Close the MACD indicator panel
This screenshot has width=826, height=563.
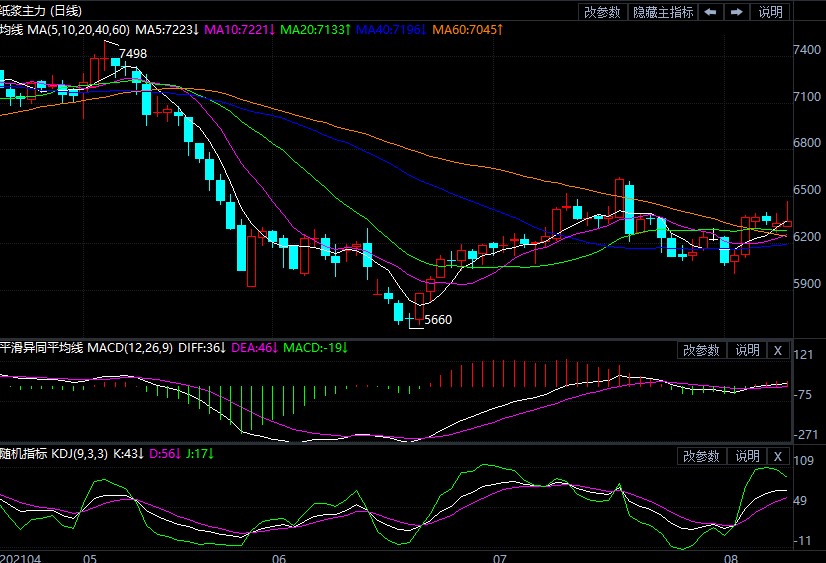(x=778, y=350)
